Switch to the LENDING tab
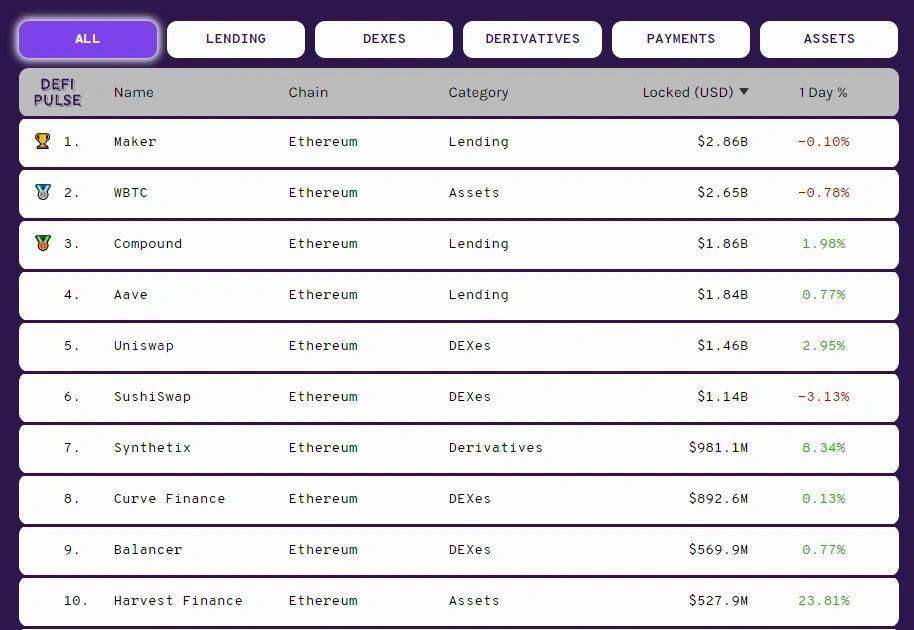 [235, 39]
